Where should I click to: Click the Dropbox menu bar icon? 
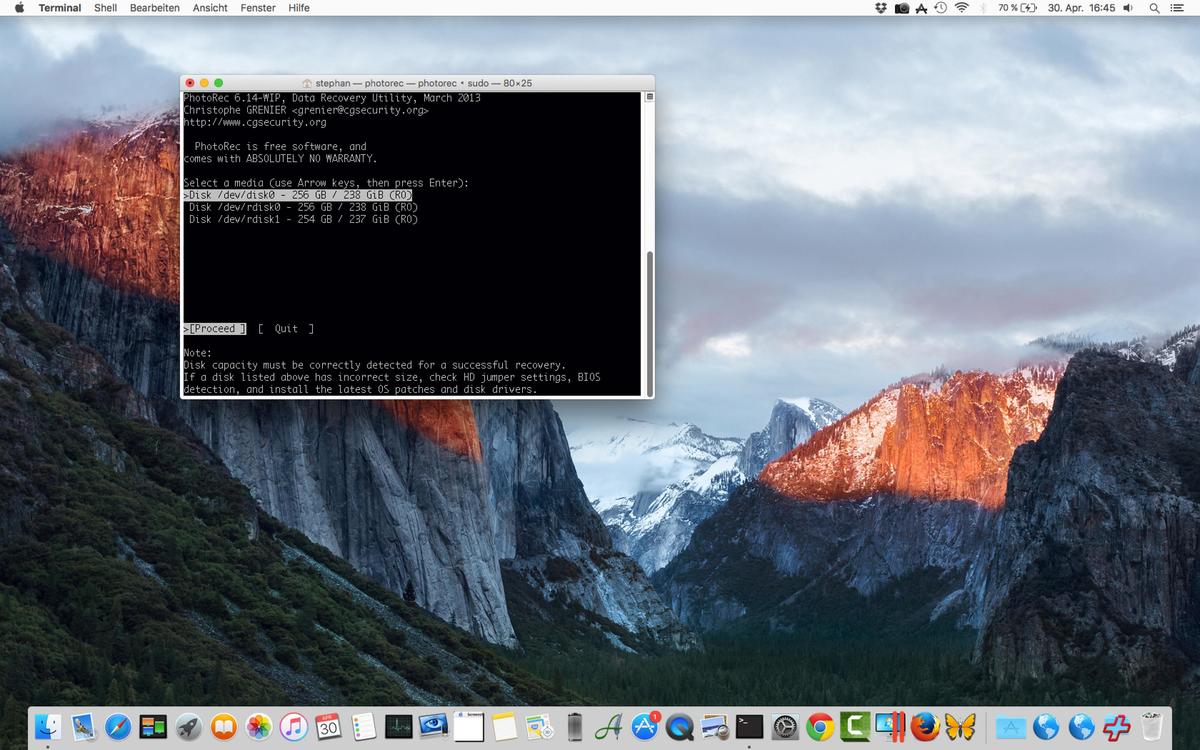point(880,8)
